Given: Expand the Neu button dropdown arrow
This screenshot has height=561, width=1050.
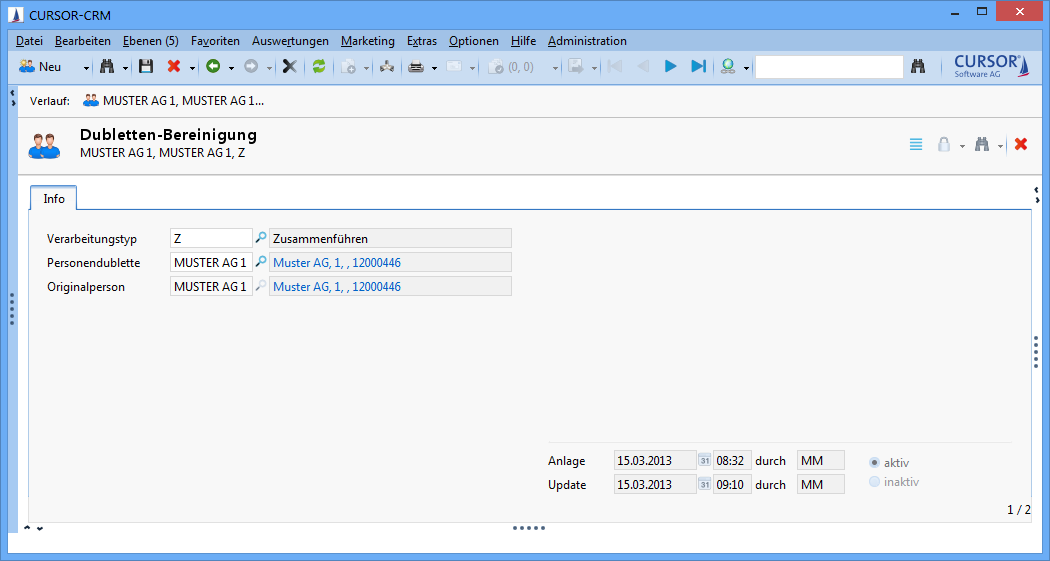Looking at the screenshot, I should point(86,68).
